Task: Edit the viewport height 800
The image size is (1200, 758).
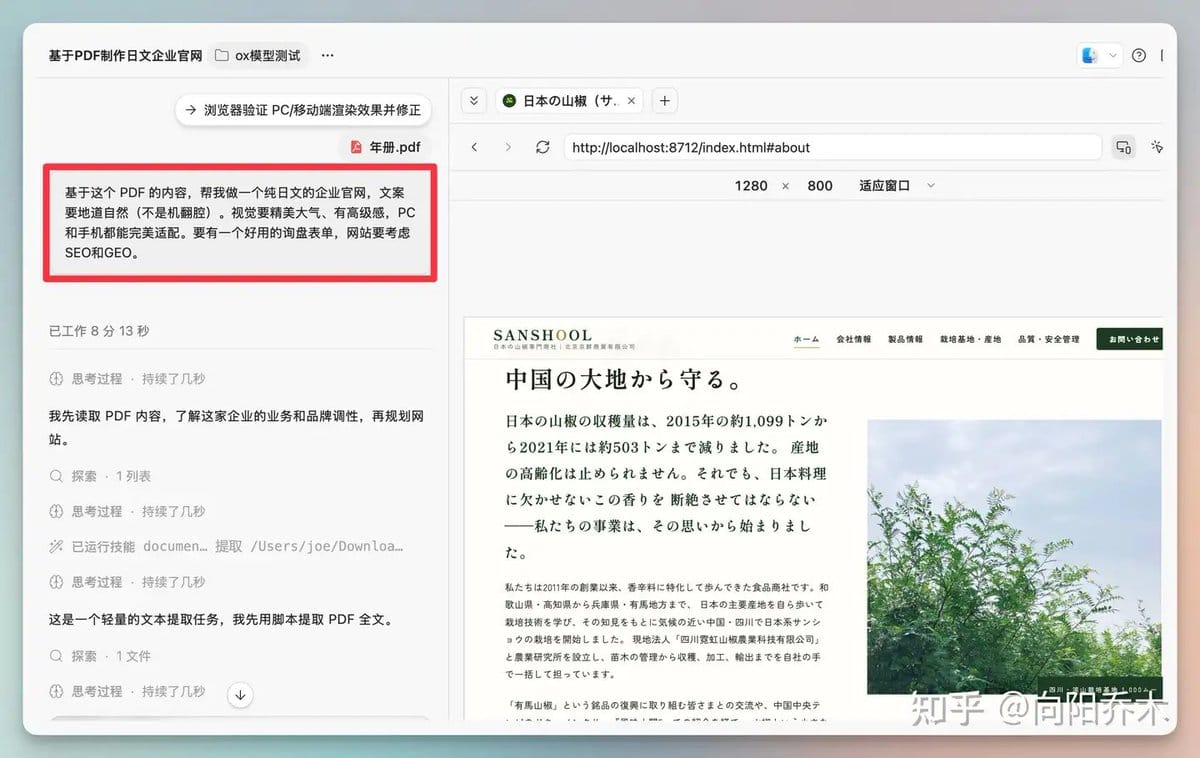Action: (820, 185)
